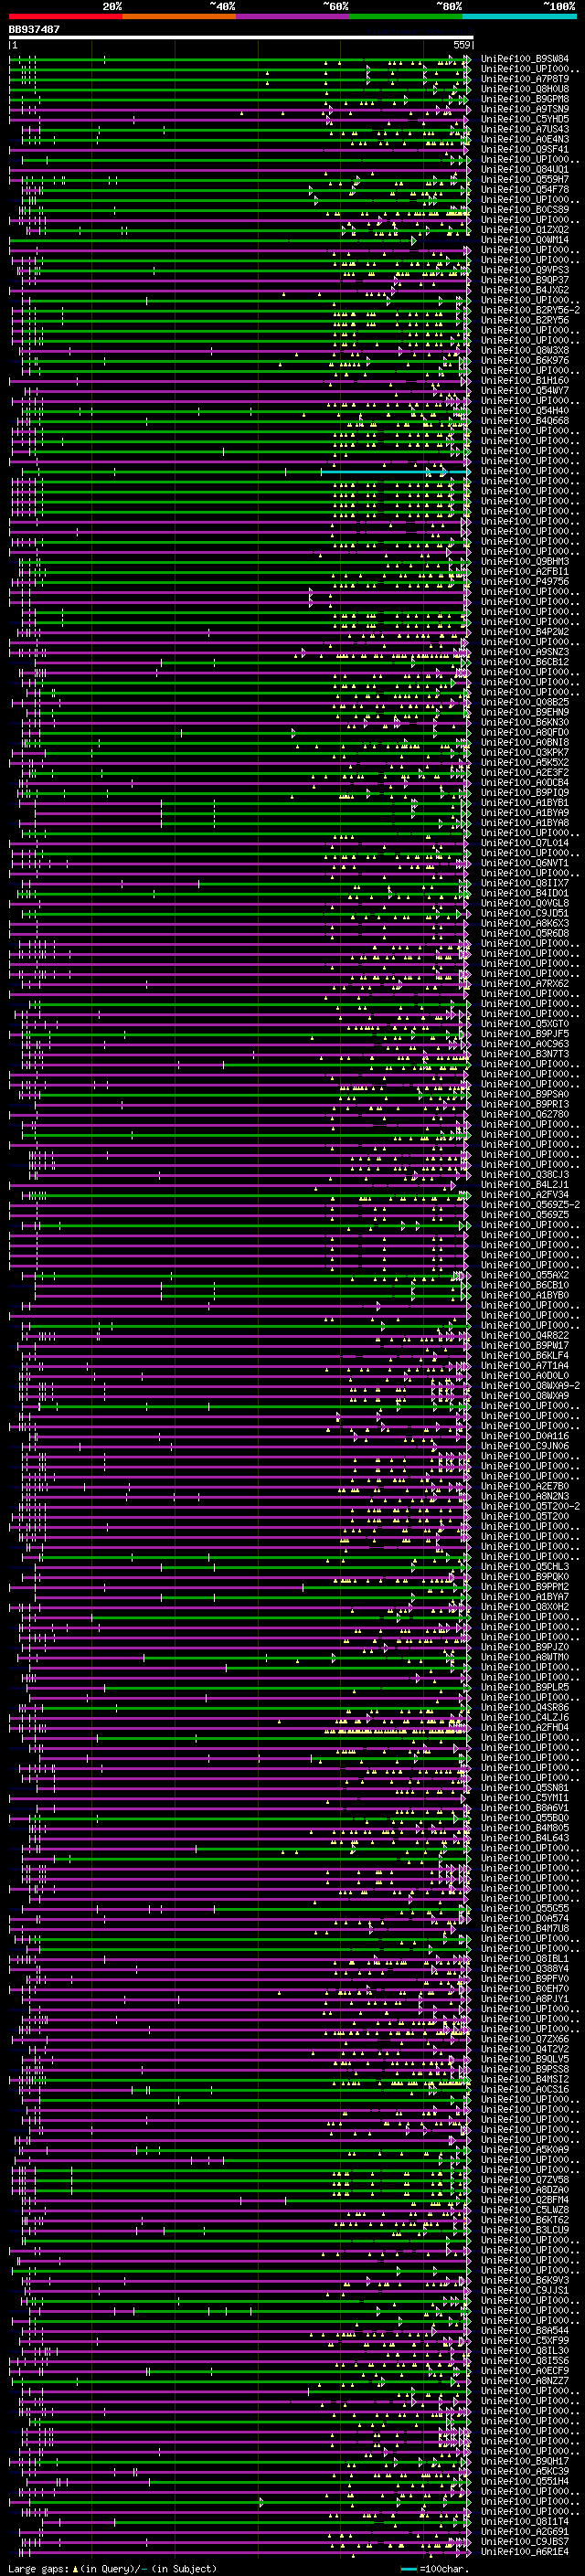Screen dimensions: 585x2576
Task: Open hit UniRef100_A0E4N3
Action: (525, 139)
